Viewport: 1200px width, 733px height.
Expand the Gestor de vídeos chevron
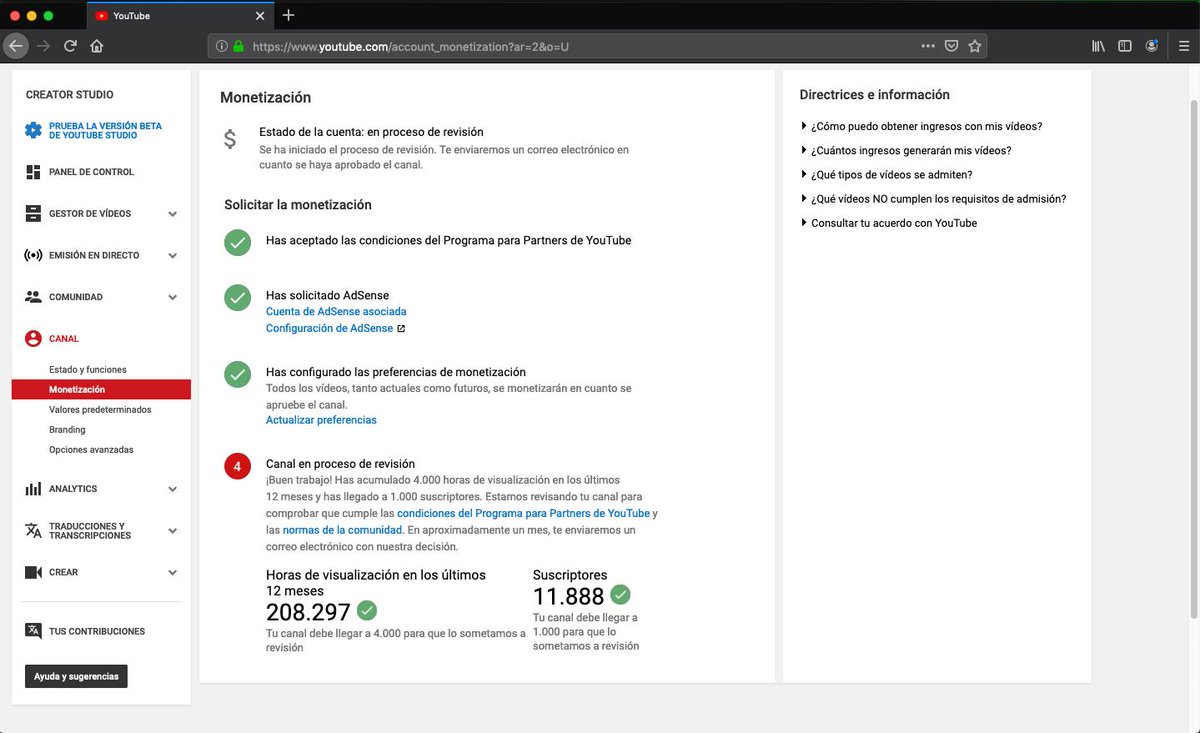pos(172,214)
